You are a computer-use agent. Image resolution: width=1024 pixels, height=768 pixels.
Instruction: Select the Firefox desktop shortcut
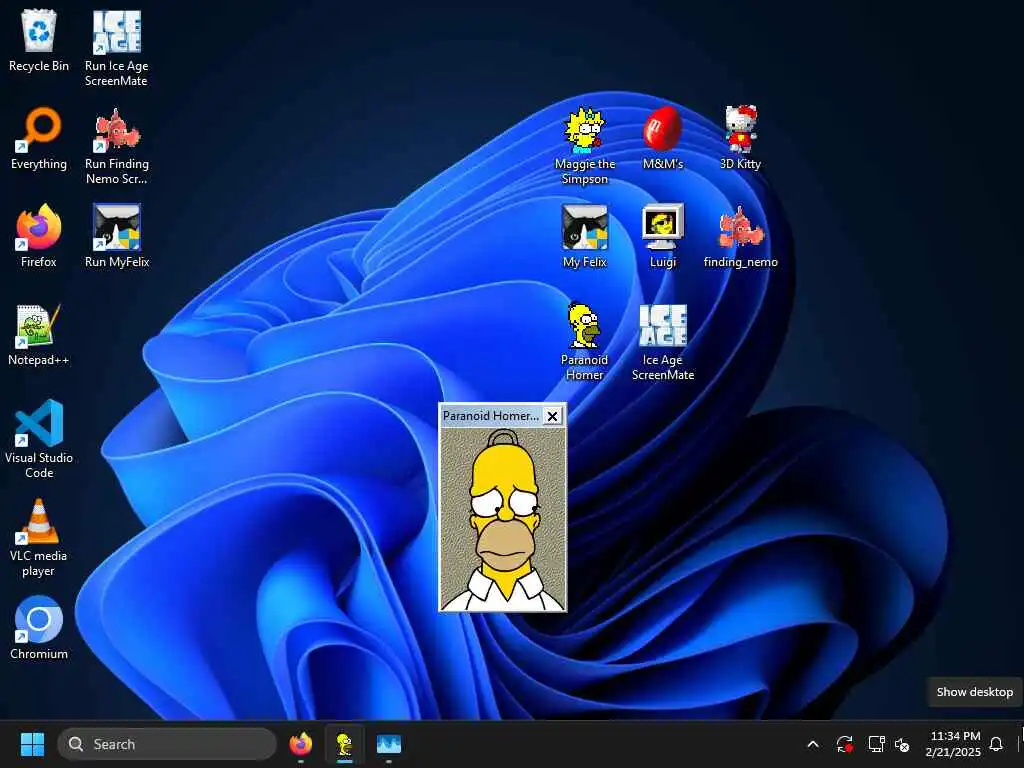coord(39,236)
